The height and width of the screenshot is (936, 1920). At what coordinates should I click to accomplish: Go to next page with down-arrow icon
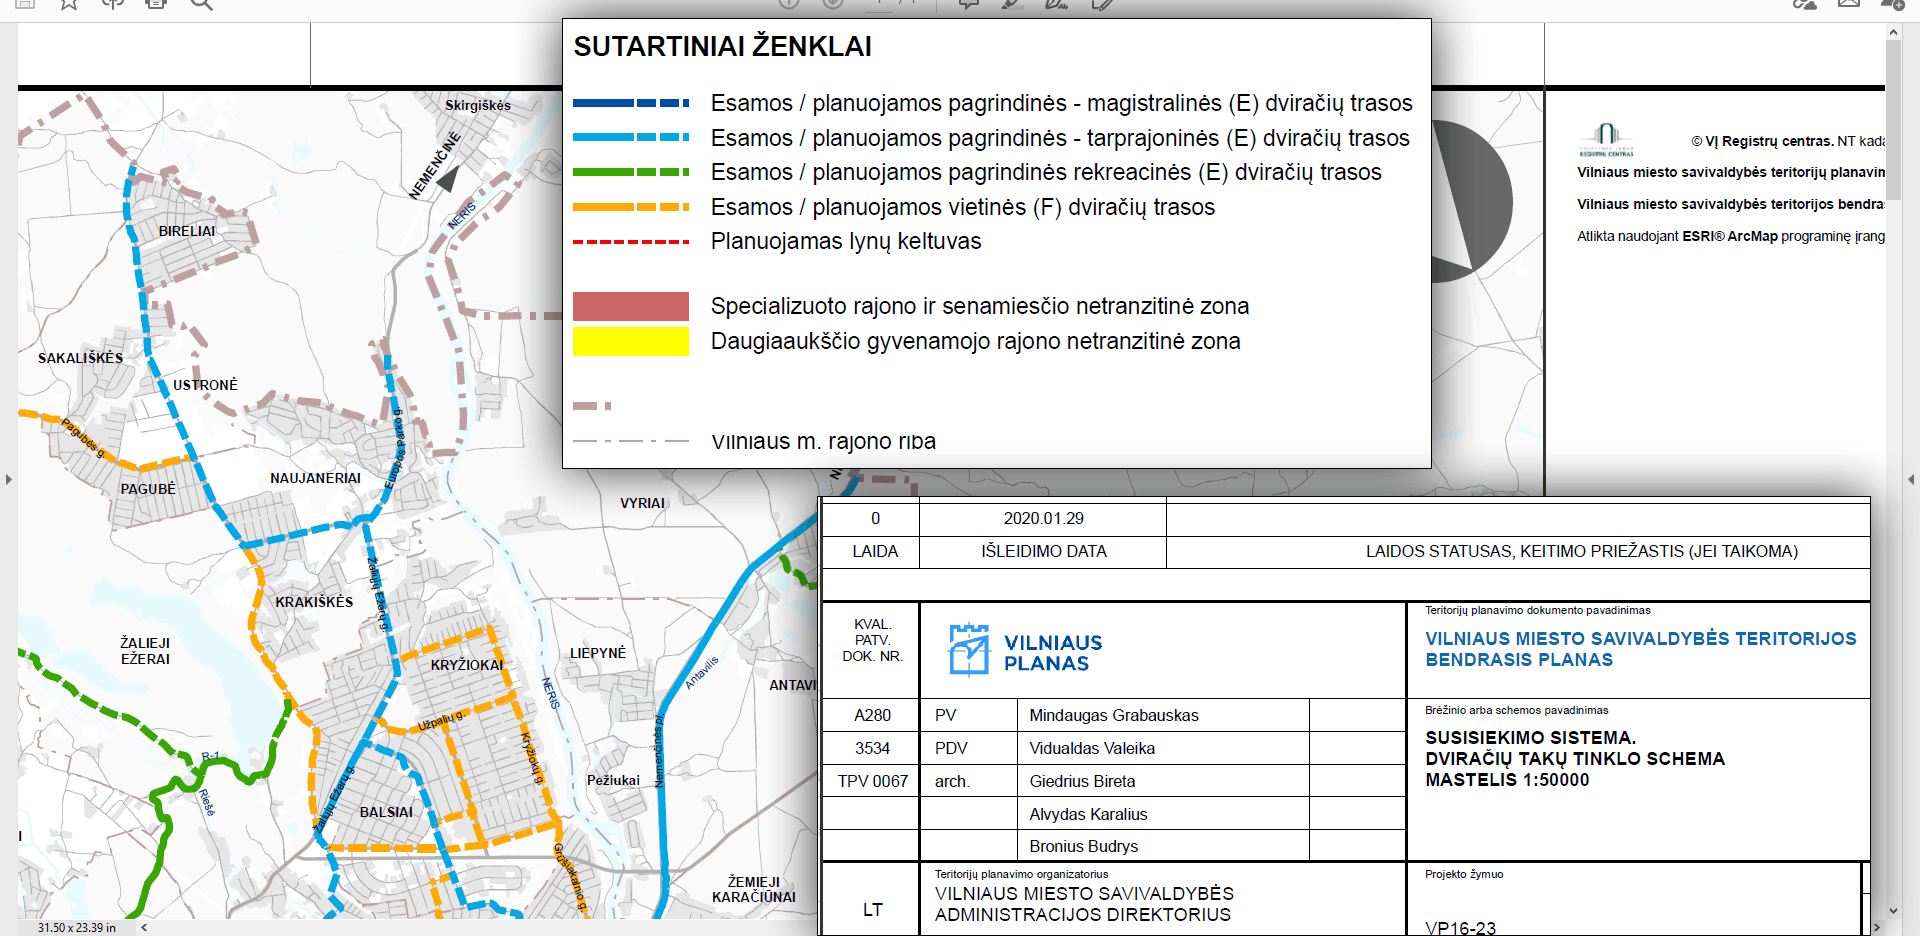833,3
